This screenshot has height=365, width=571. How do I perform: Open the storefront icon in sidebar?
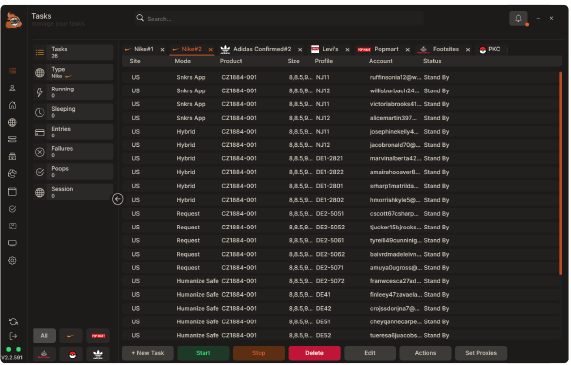tap(12, 157)
